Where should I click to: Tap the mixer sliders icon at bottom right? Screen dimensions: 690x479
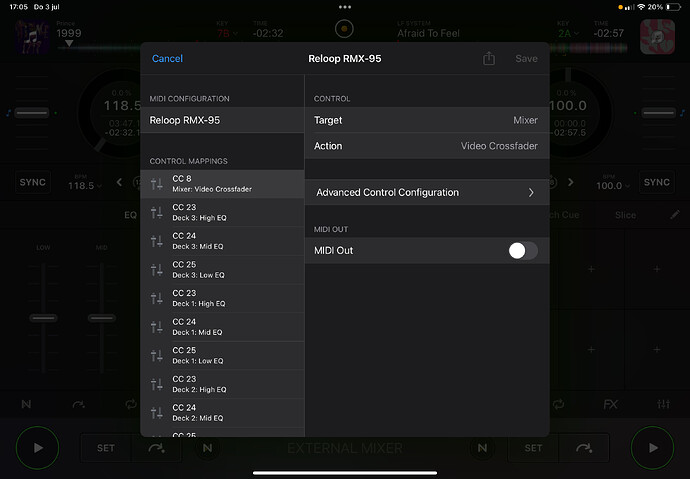click(x=663, y=404)
